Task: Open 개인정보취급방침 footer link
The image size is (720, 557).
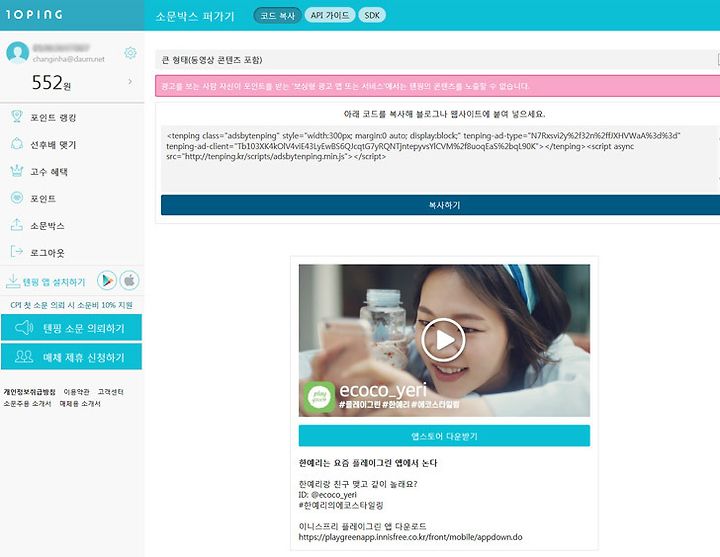Action: click(x=29, y=392)
